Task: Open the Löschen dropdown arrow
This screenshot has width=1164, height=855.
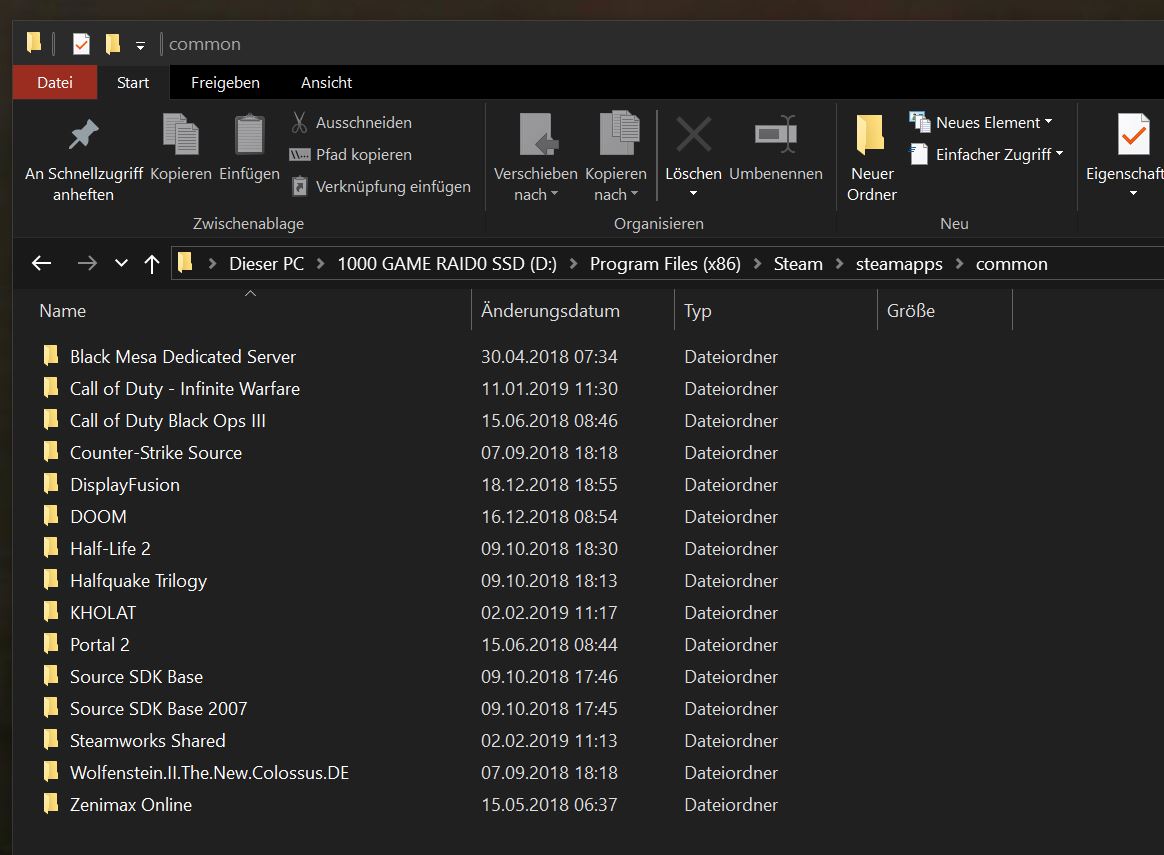Action: coord(693,194)
